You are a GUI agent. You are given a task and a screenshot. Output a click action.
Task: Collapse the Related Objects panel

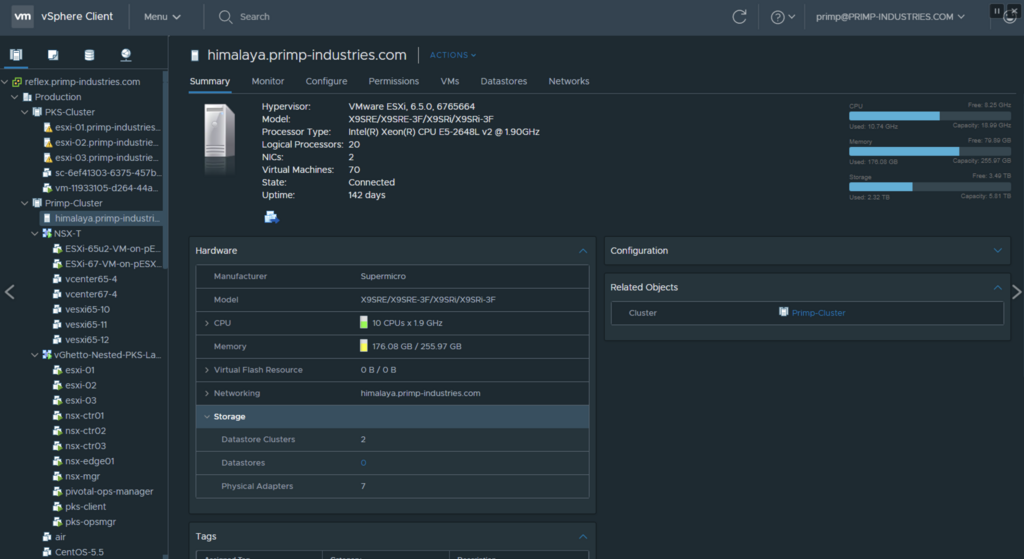click(997, 287)
